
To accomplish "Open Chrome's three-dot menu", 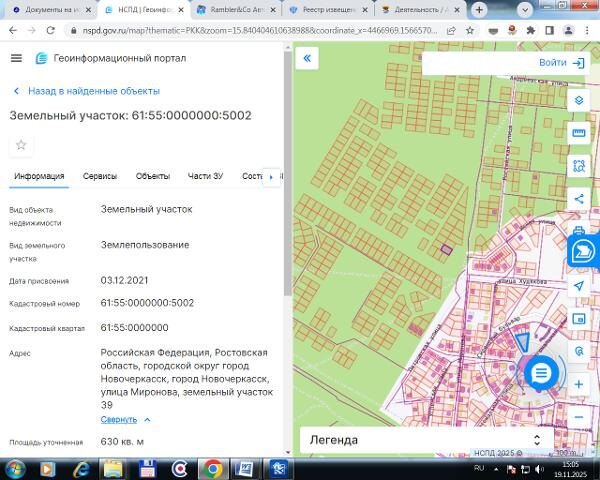I will 587,31.
